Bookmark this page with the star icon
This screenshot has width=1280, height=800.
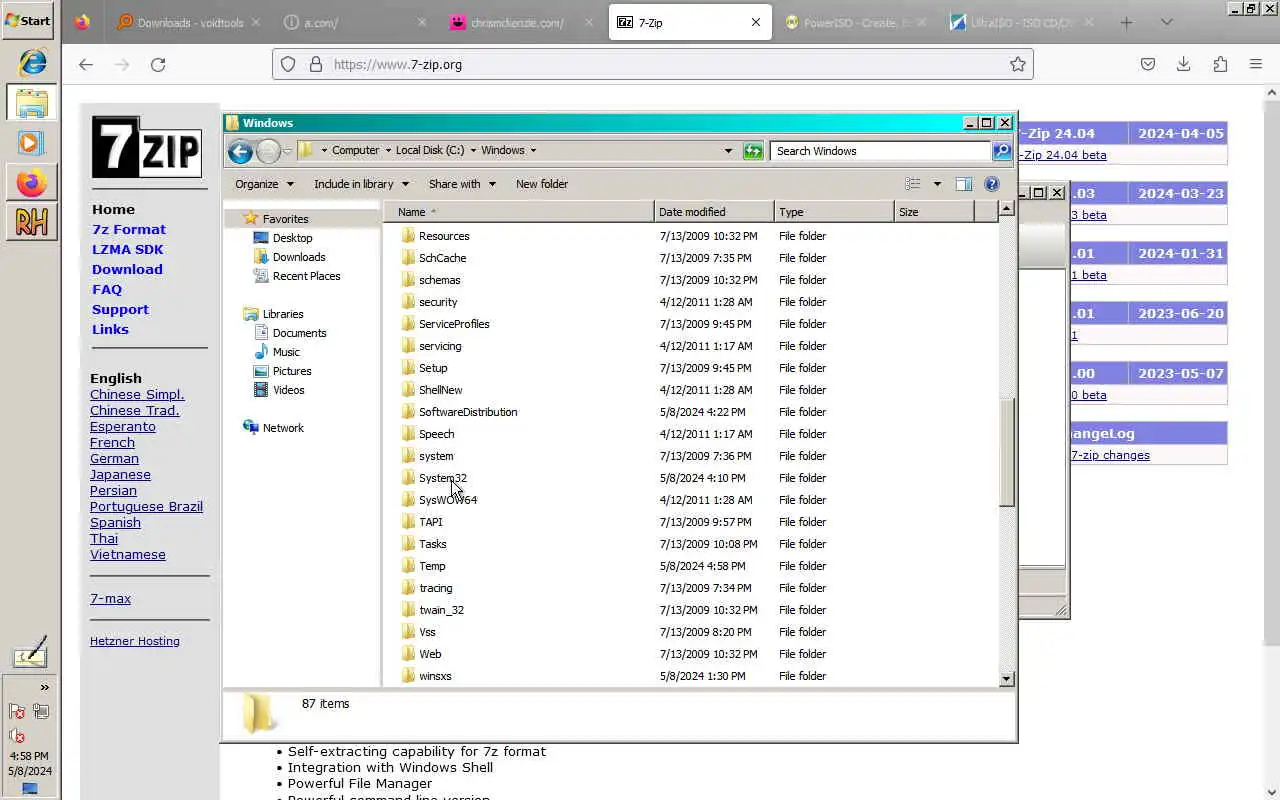pos(1018,64)
